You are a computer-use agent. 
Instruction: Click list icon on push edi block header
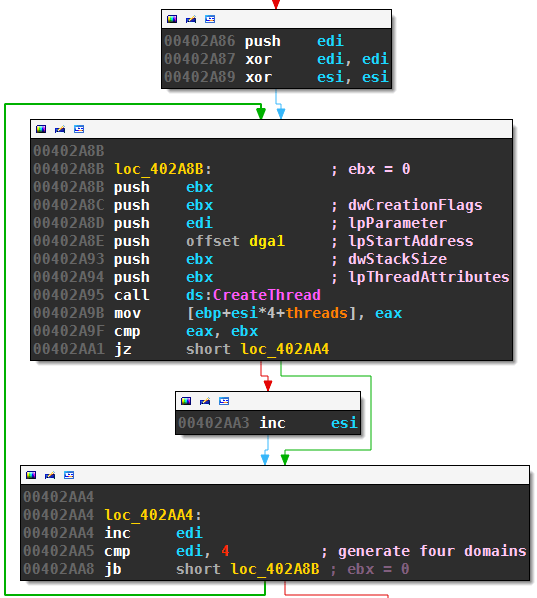(210, 19)
